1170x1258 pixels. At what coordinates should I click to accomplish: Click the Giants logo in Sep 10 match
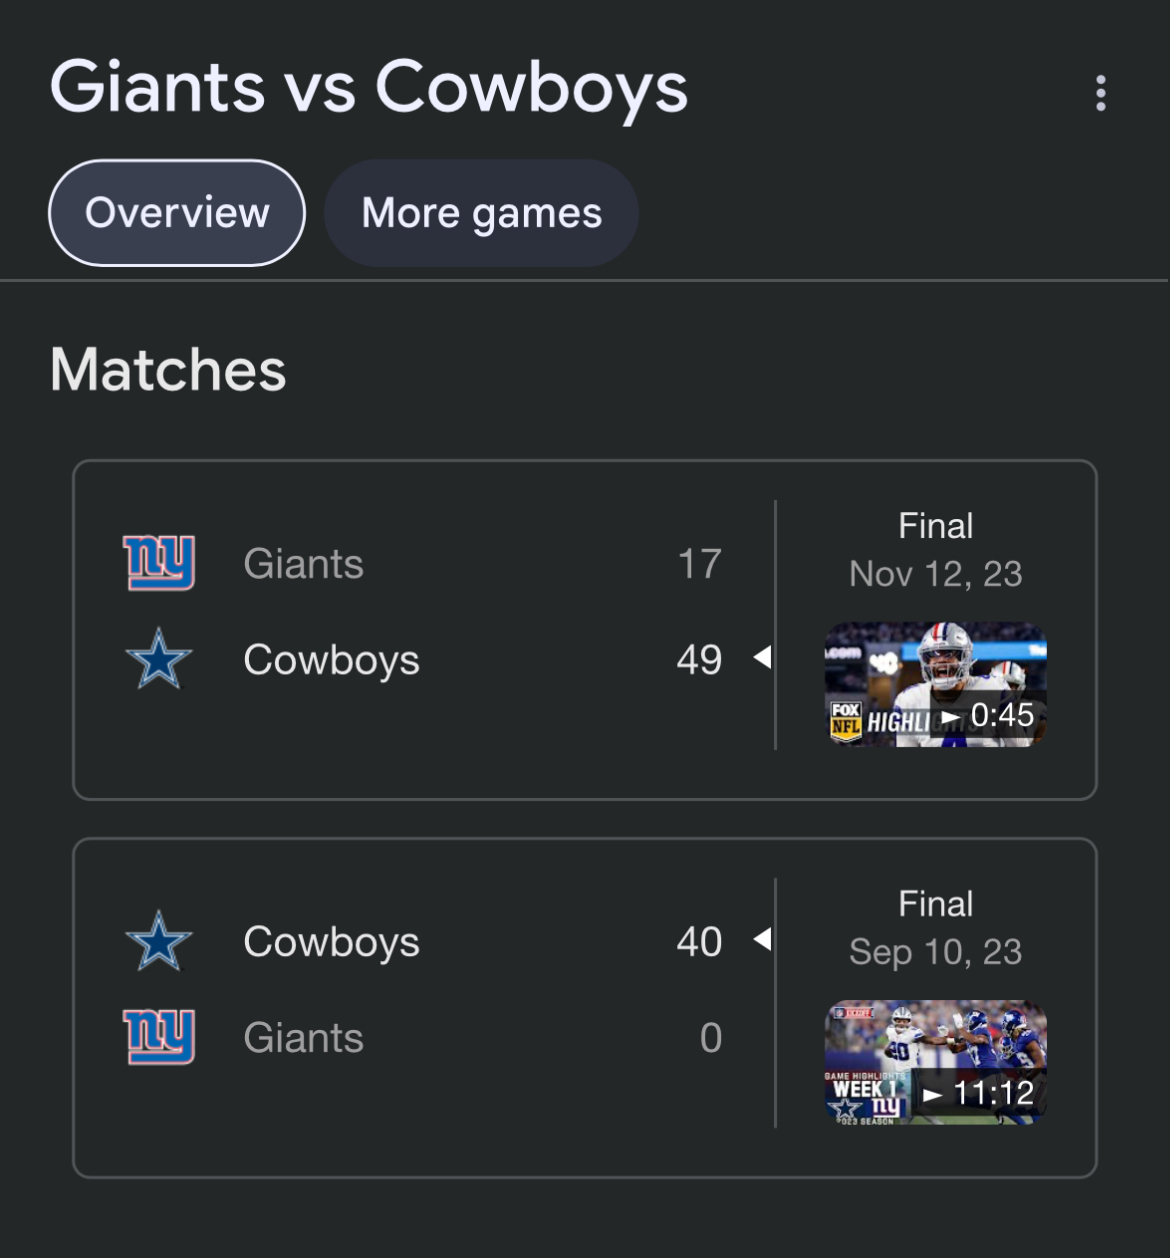coord(159,1037)
